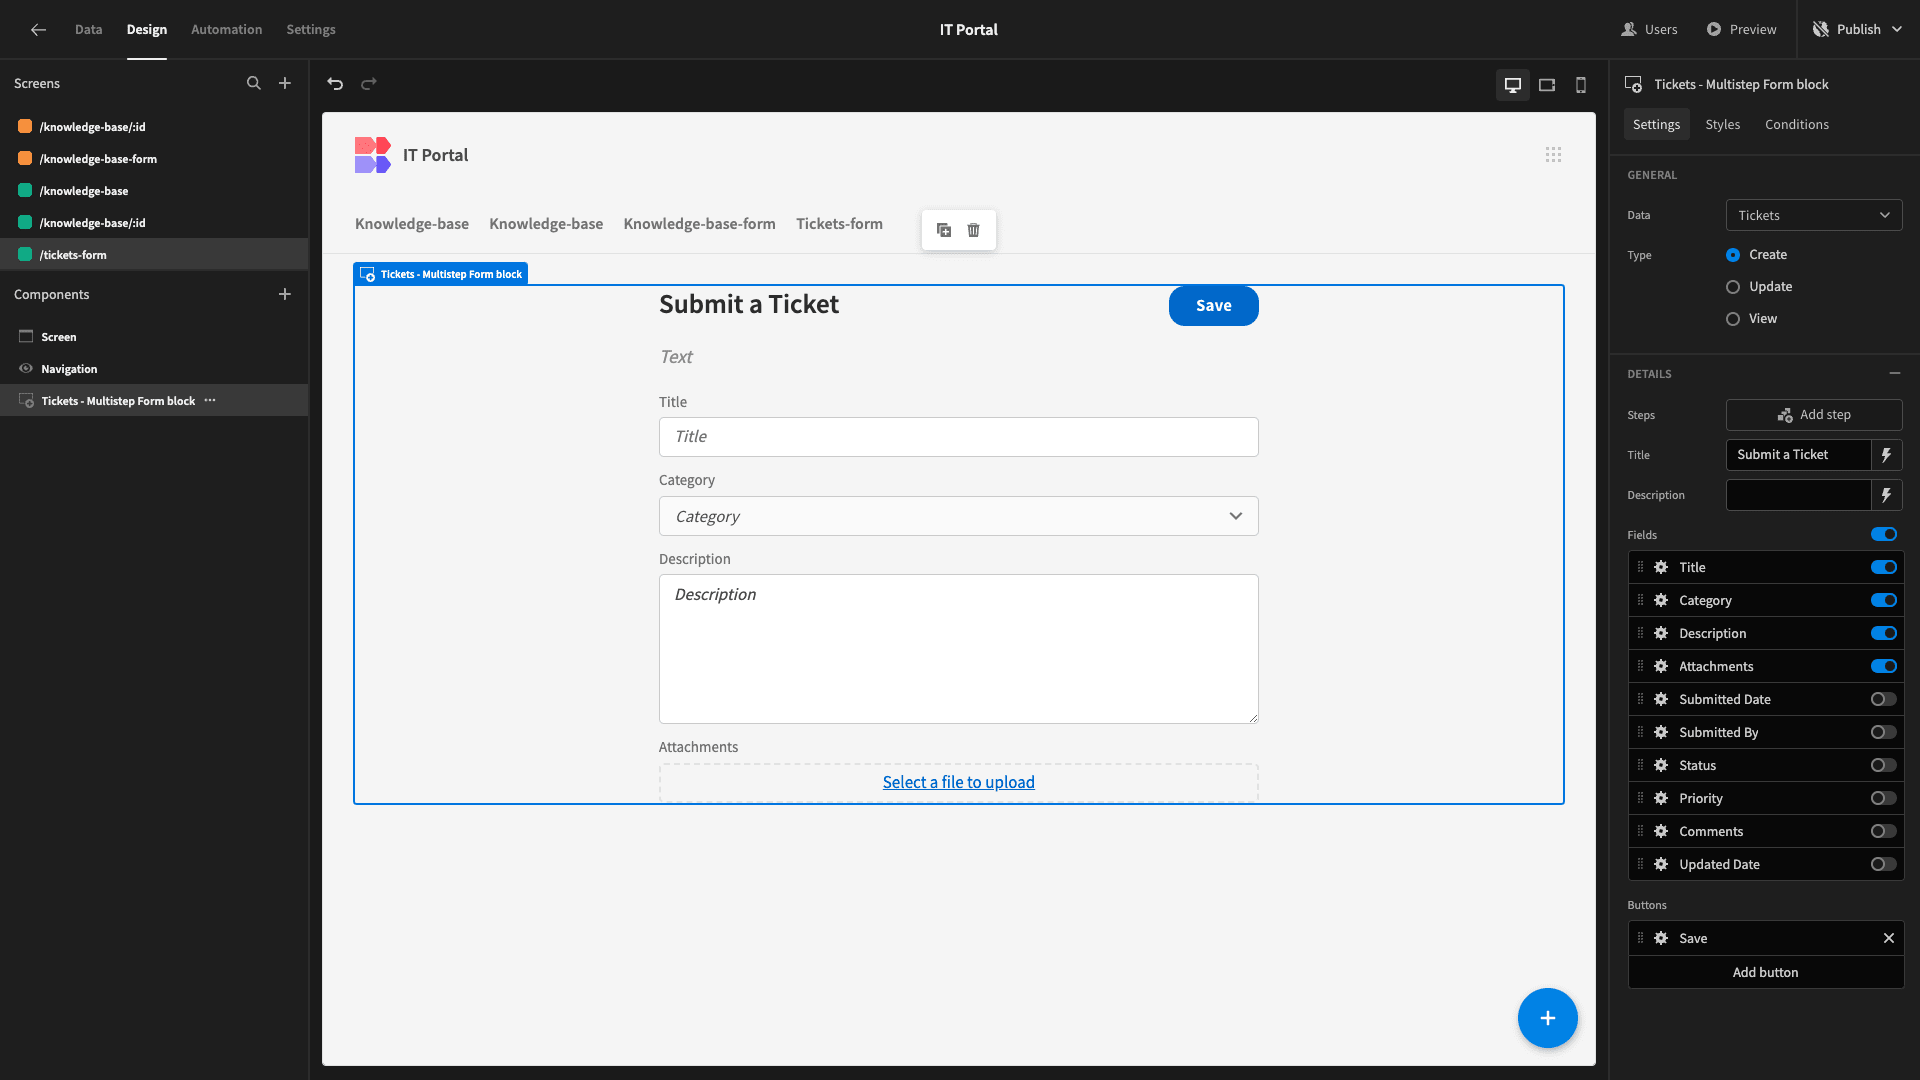Switch to the Styles tab

pos(1723,124)
